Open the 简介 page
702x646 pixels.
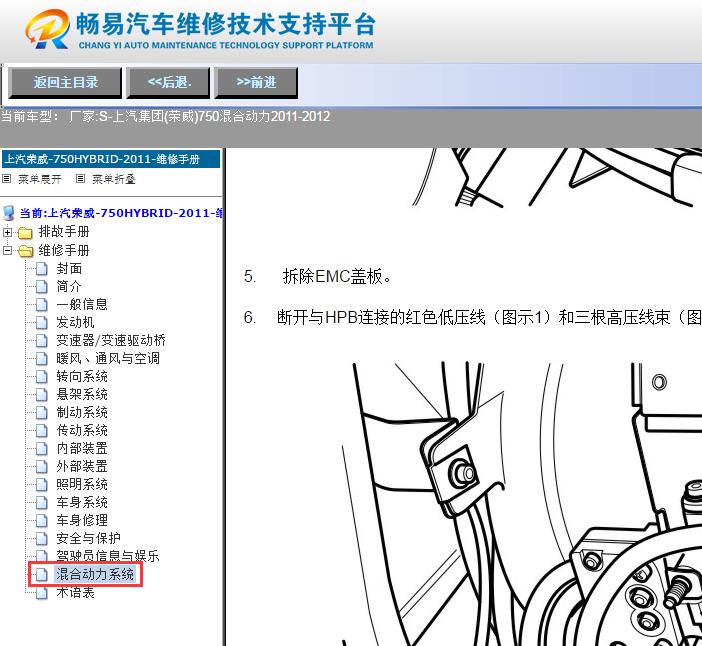coord(69,286)
